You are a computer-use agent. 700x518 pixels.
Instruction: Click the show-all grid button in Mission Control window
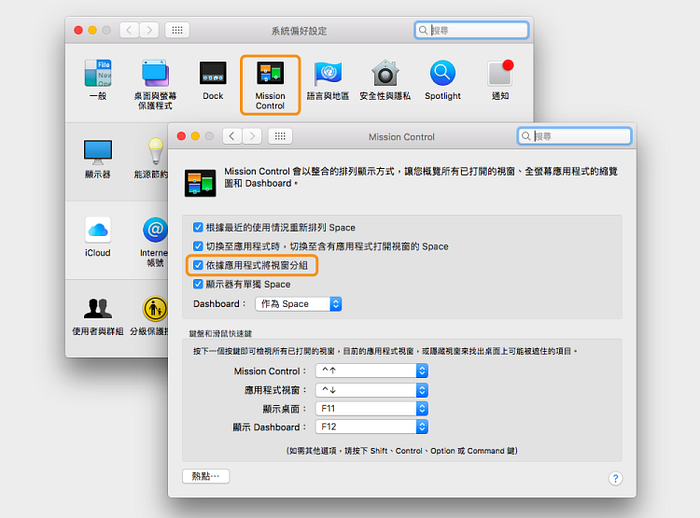point(281,136)
